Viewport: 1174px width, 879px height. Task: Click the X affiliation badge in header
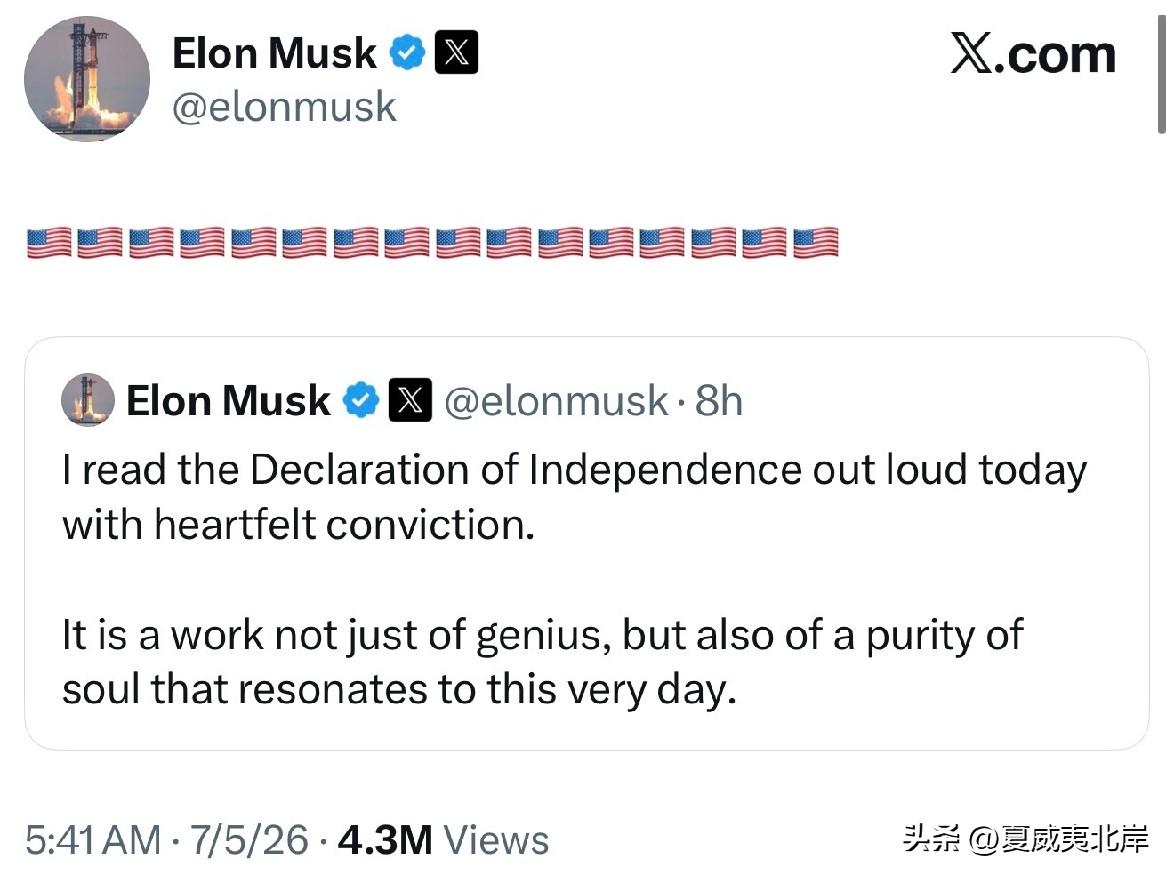(x=456, y=52)
